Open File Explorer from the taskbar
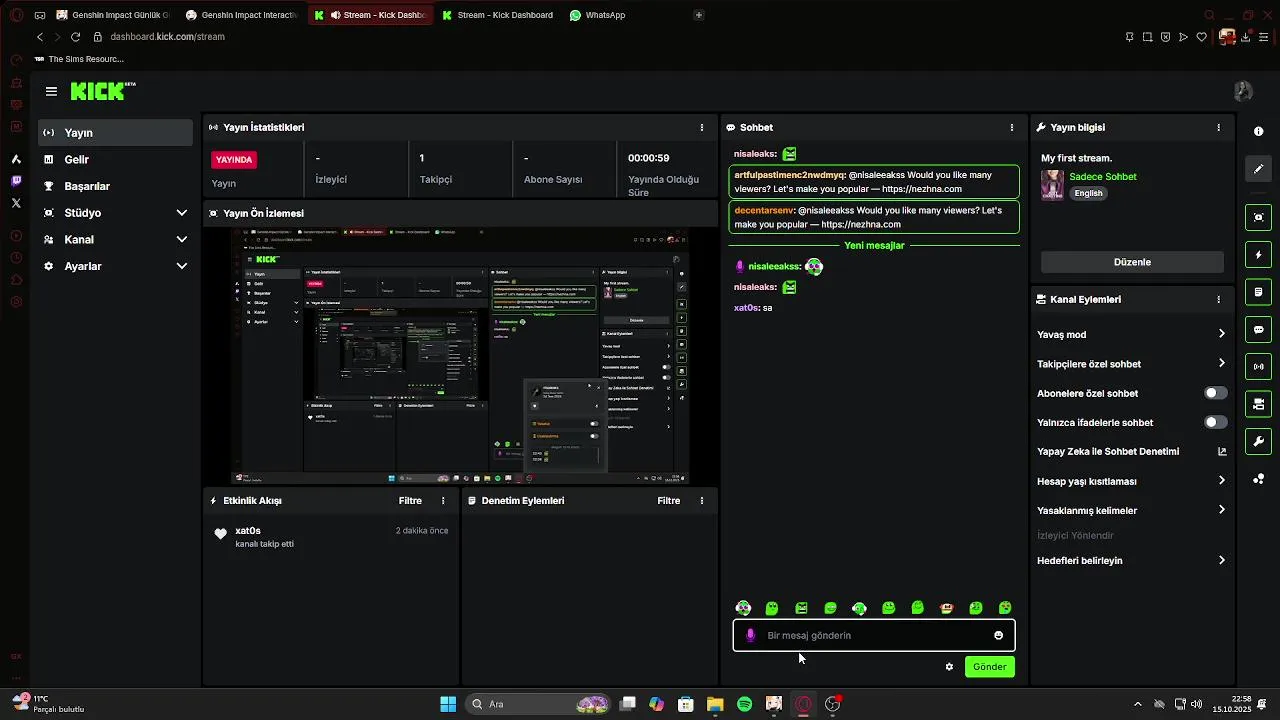 point(715,704)
